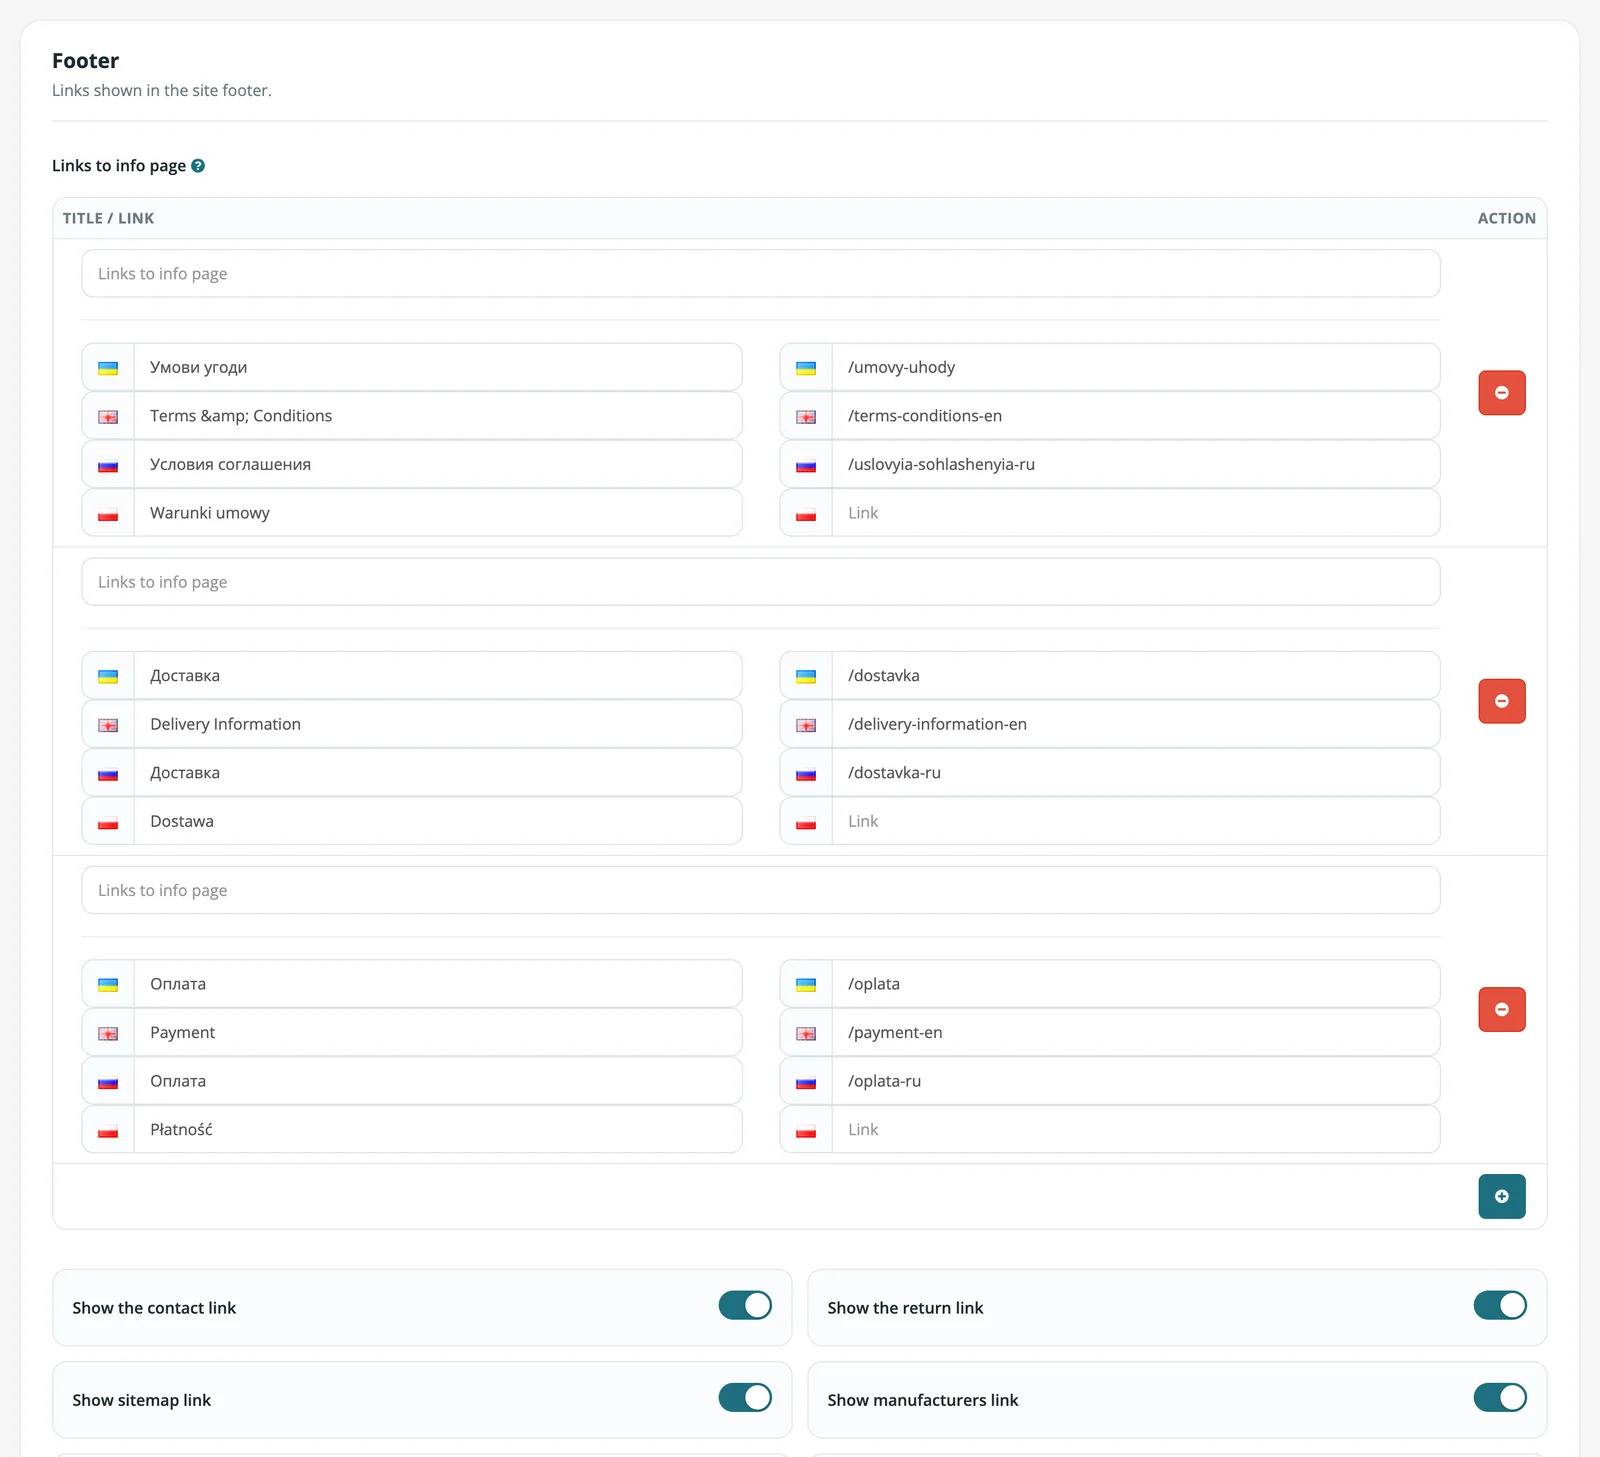
Task: Switch off Show manufacturers link
Action: (1500, 1397)
